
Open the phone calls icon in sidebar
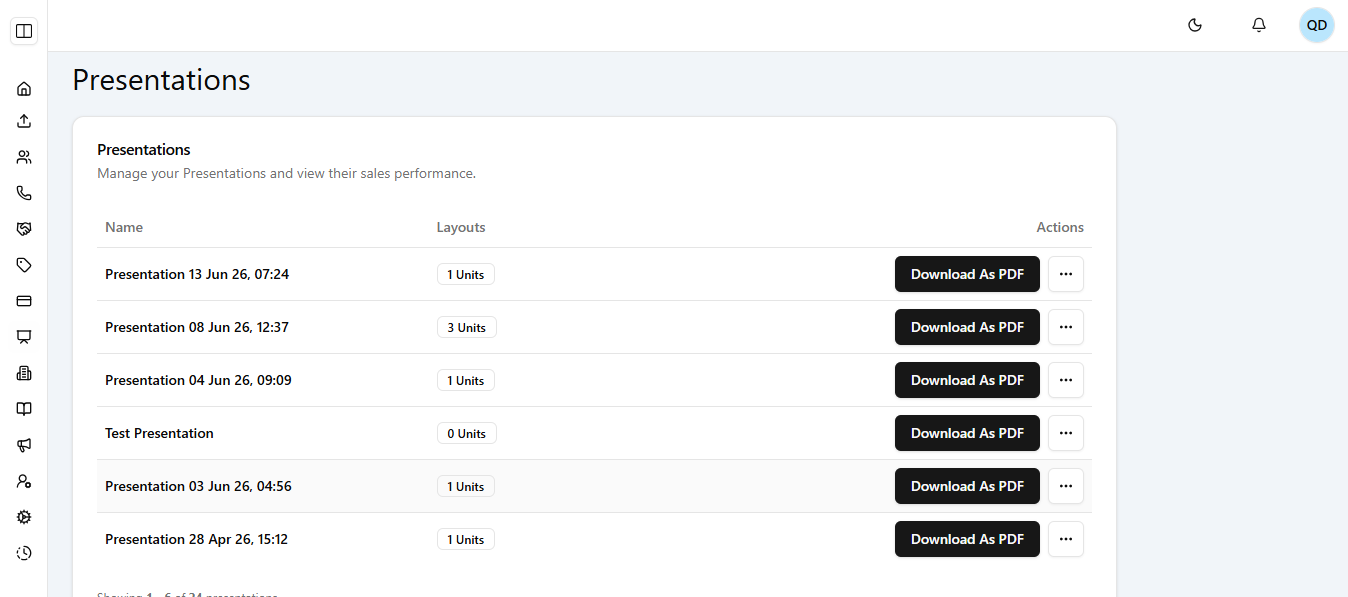pos(24,193)
